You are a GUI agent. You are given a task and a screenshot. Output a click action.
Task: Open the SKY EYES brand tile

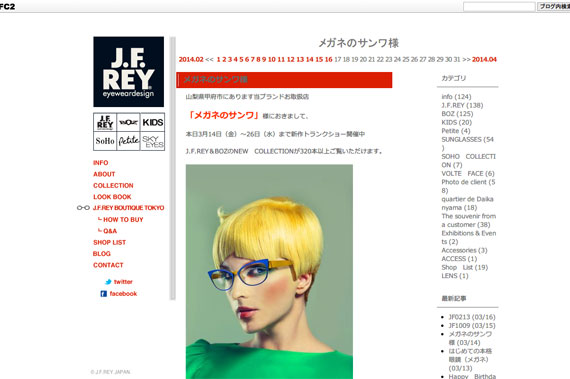point(153,141)
